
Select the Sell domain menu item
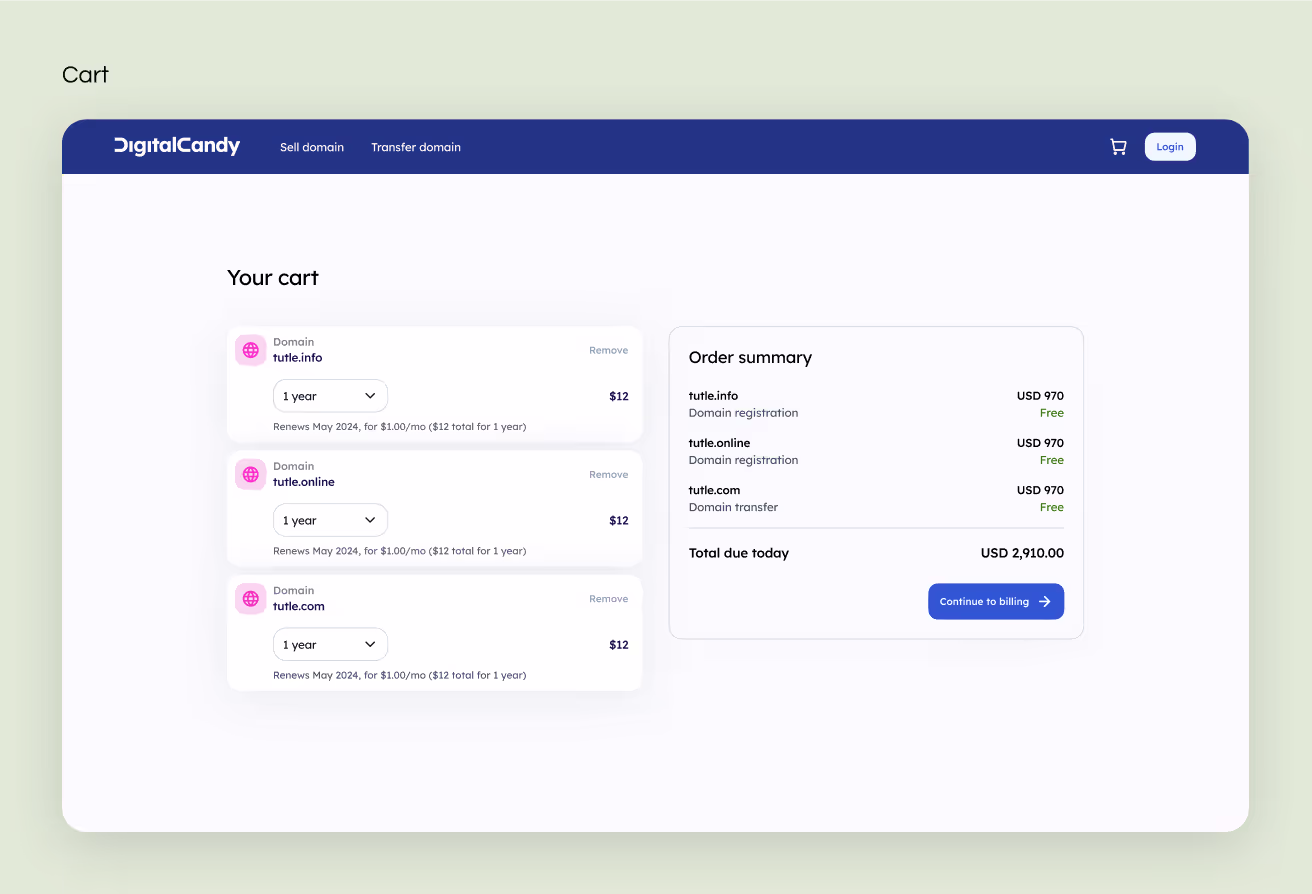pyautogui.click(x=311, y=146)
